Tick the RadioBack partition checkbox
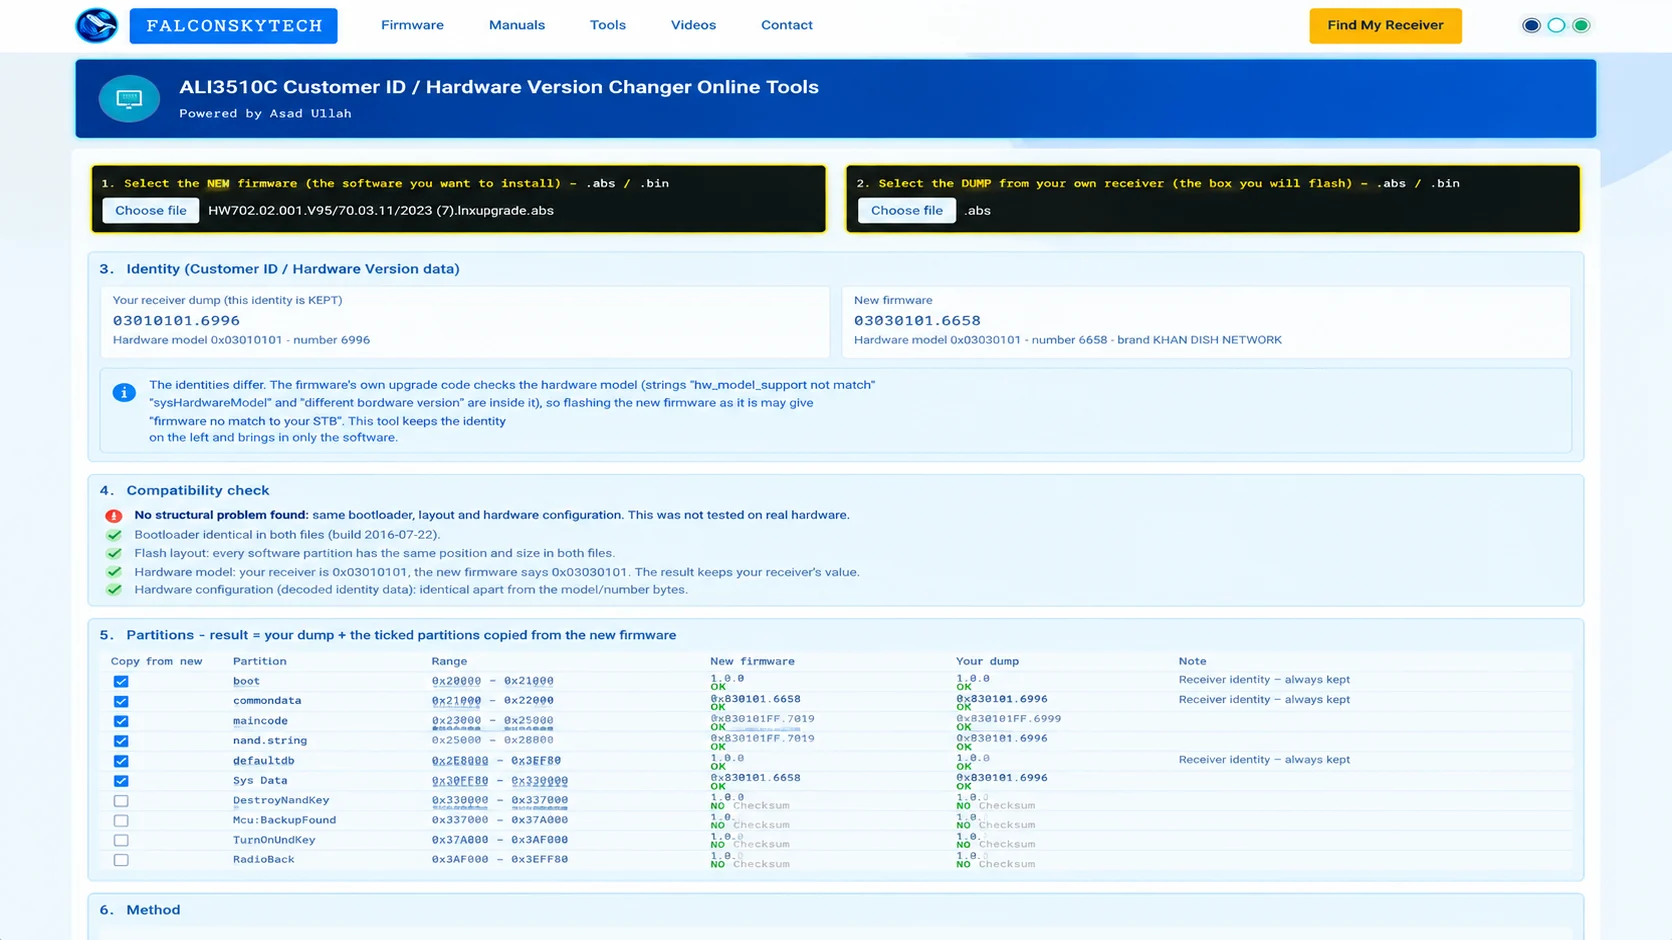1672x940 pixels. [121, 860]
